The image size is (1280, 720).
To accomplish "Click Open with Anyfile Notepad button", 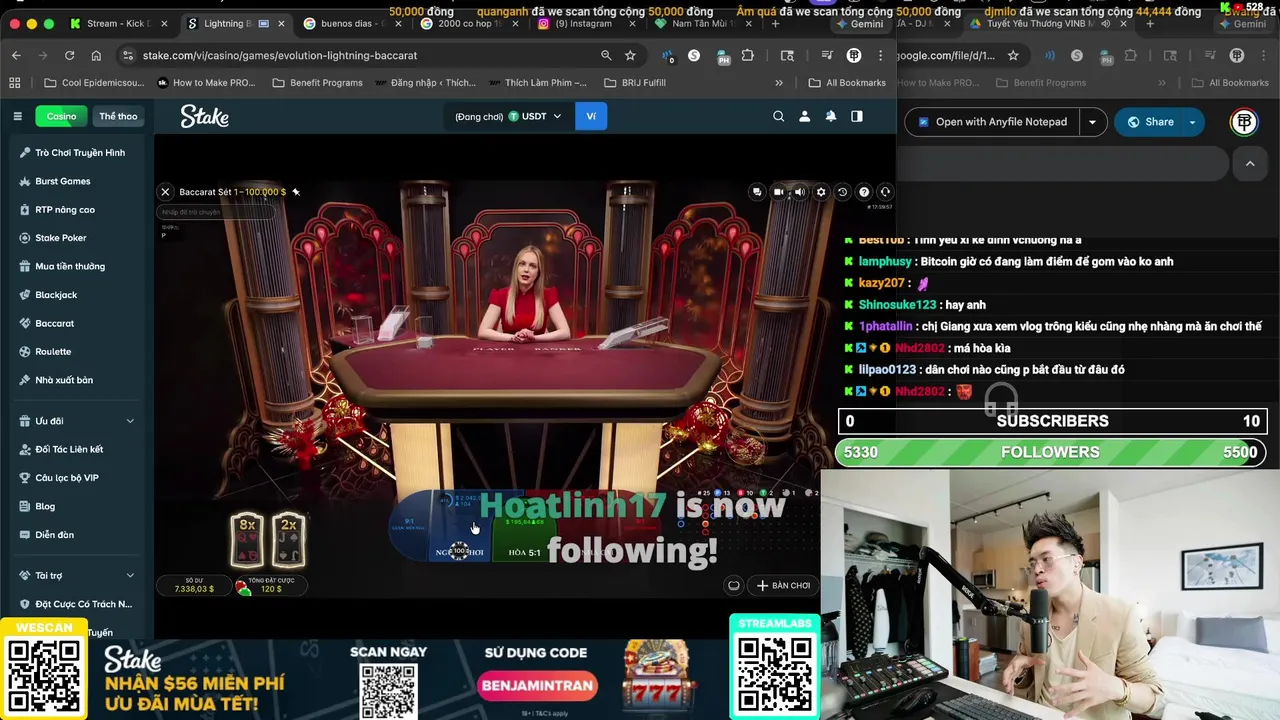I will (x=992, y=122).
